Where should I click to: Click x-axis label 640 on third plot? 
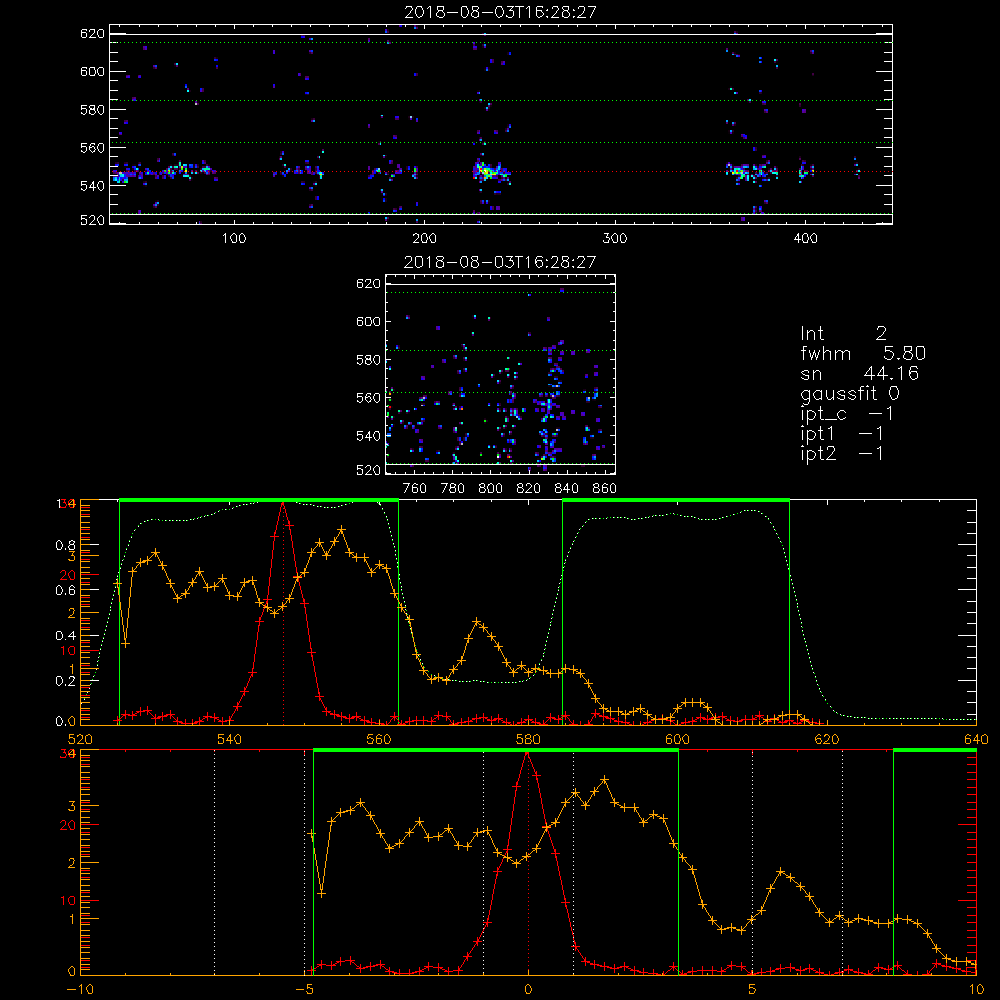(x=976, y=739)
